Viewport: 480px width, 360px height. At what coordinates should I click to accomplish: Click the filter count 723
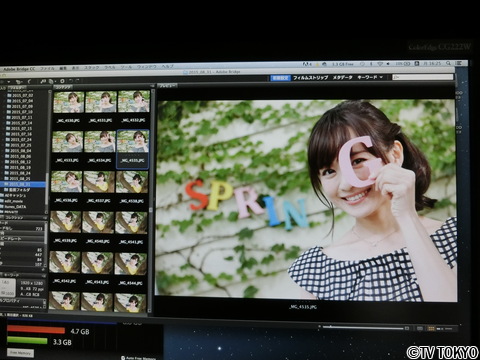pyautogui.click(x=39, y=229)
